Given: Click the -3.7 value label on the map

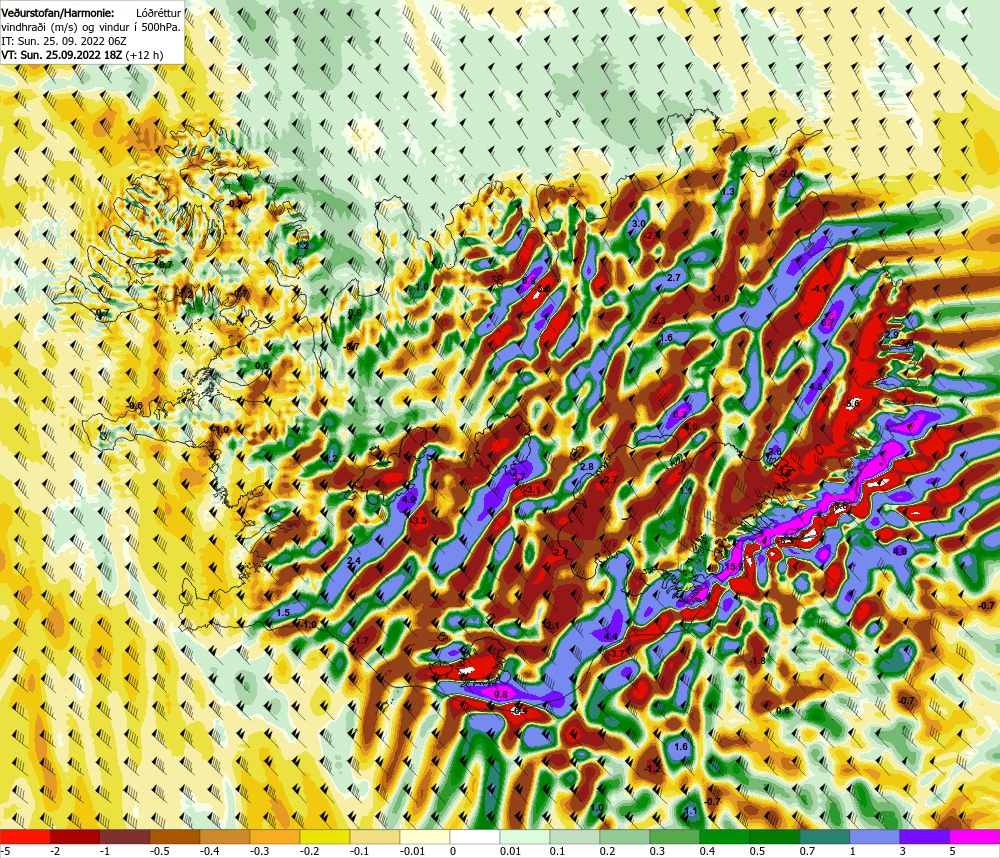Looking at the screenshot, I should point(617,654).
